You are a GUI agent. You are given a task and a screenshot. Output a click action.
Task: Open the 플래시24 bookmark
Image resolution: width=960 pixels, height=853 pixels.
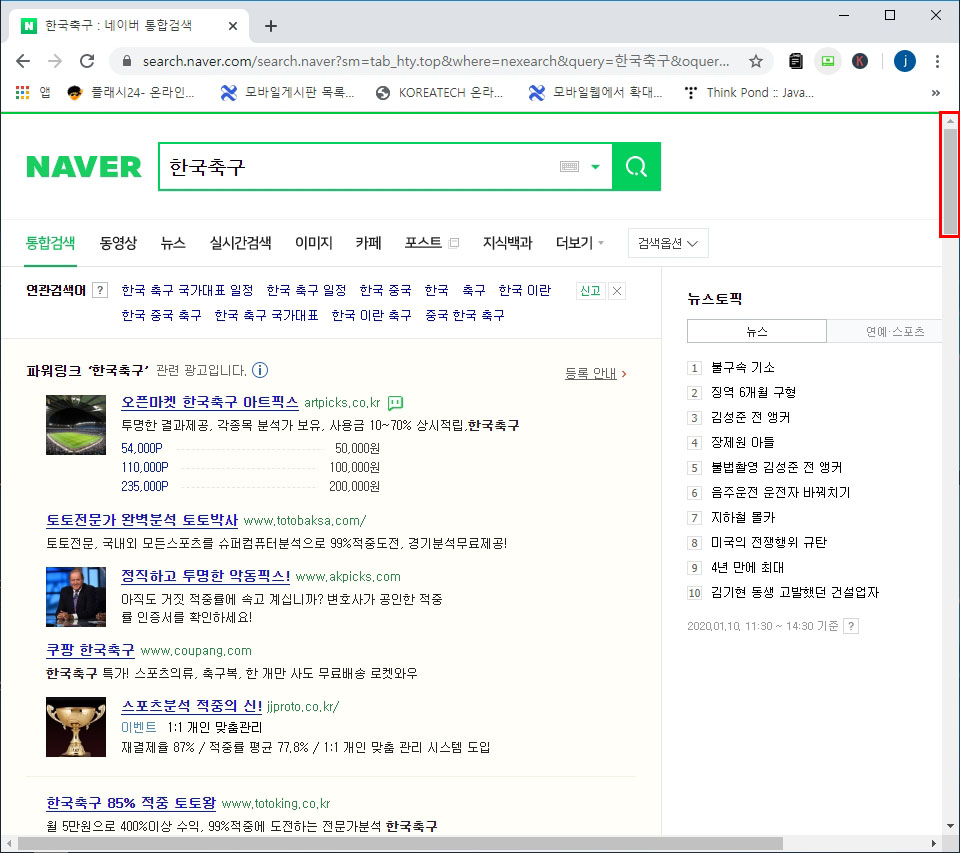[131, 92]
